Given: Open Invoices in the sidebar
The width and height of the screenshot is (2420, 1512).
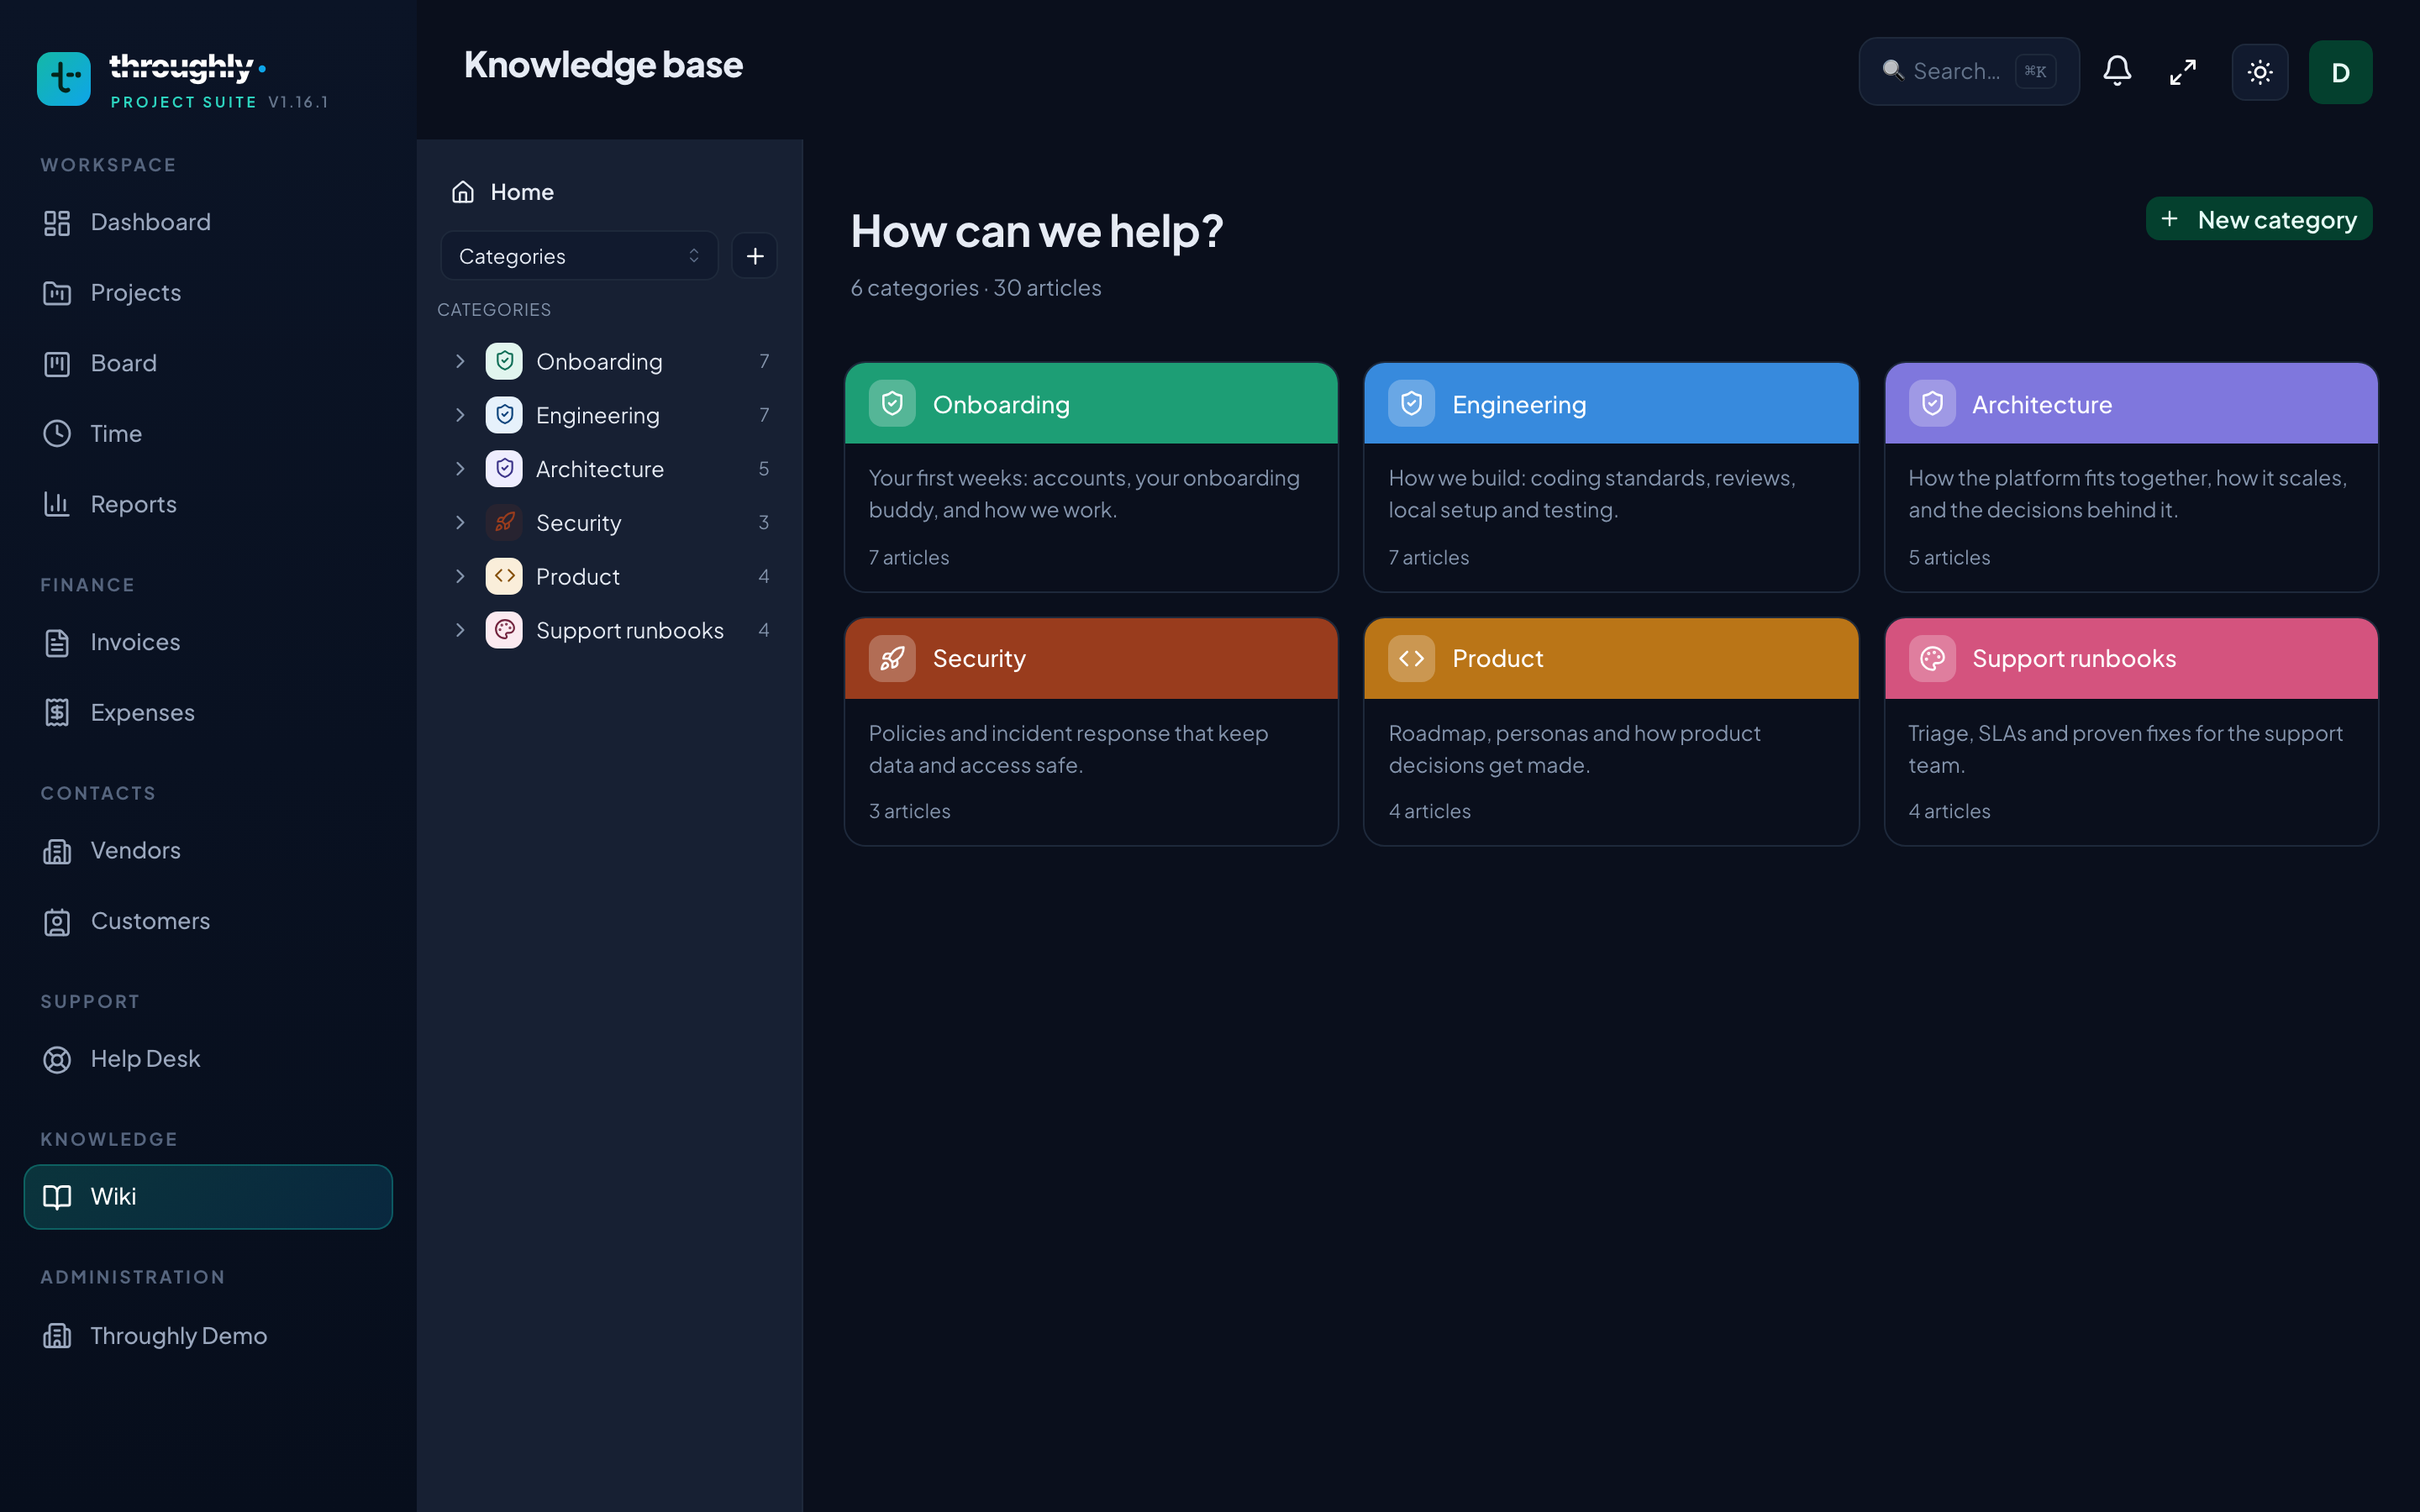Looking at the screenshot, I should pyautogui.click(x=208, y=642).
